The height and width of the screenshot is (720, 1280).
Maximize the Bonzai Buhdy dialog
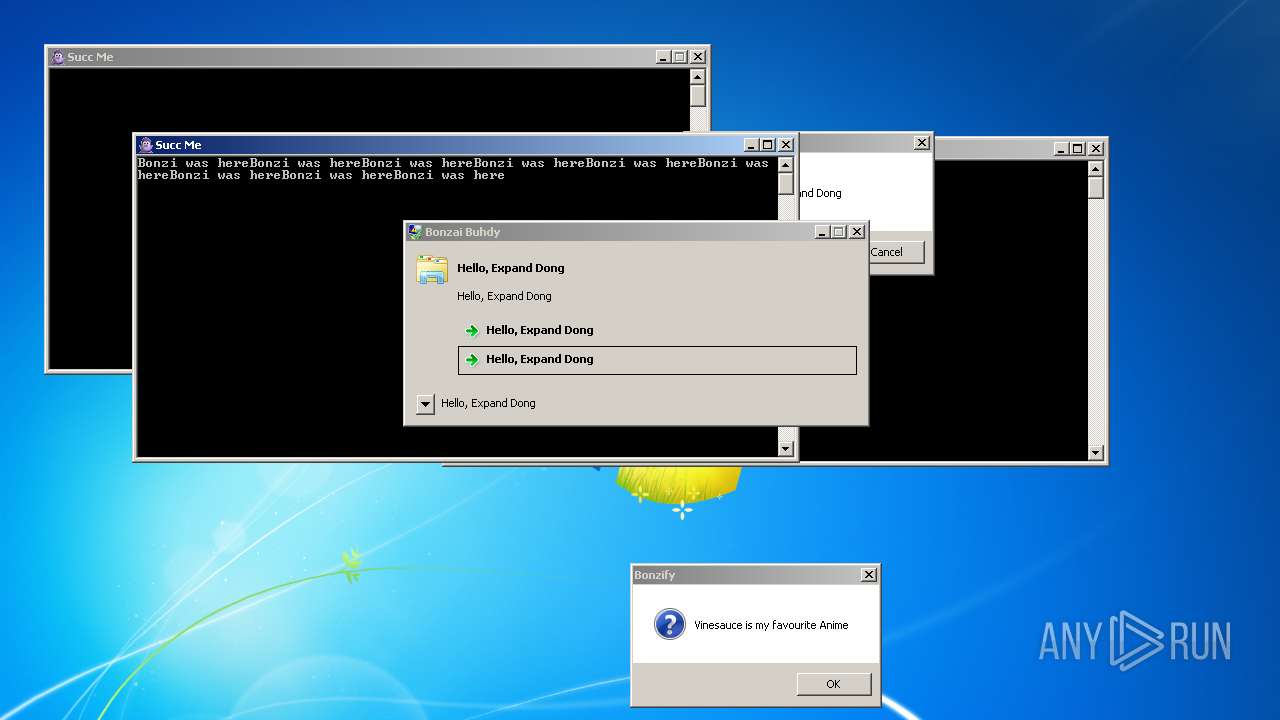(839, 232)
